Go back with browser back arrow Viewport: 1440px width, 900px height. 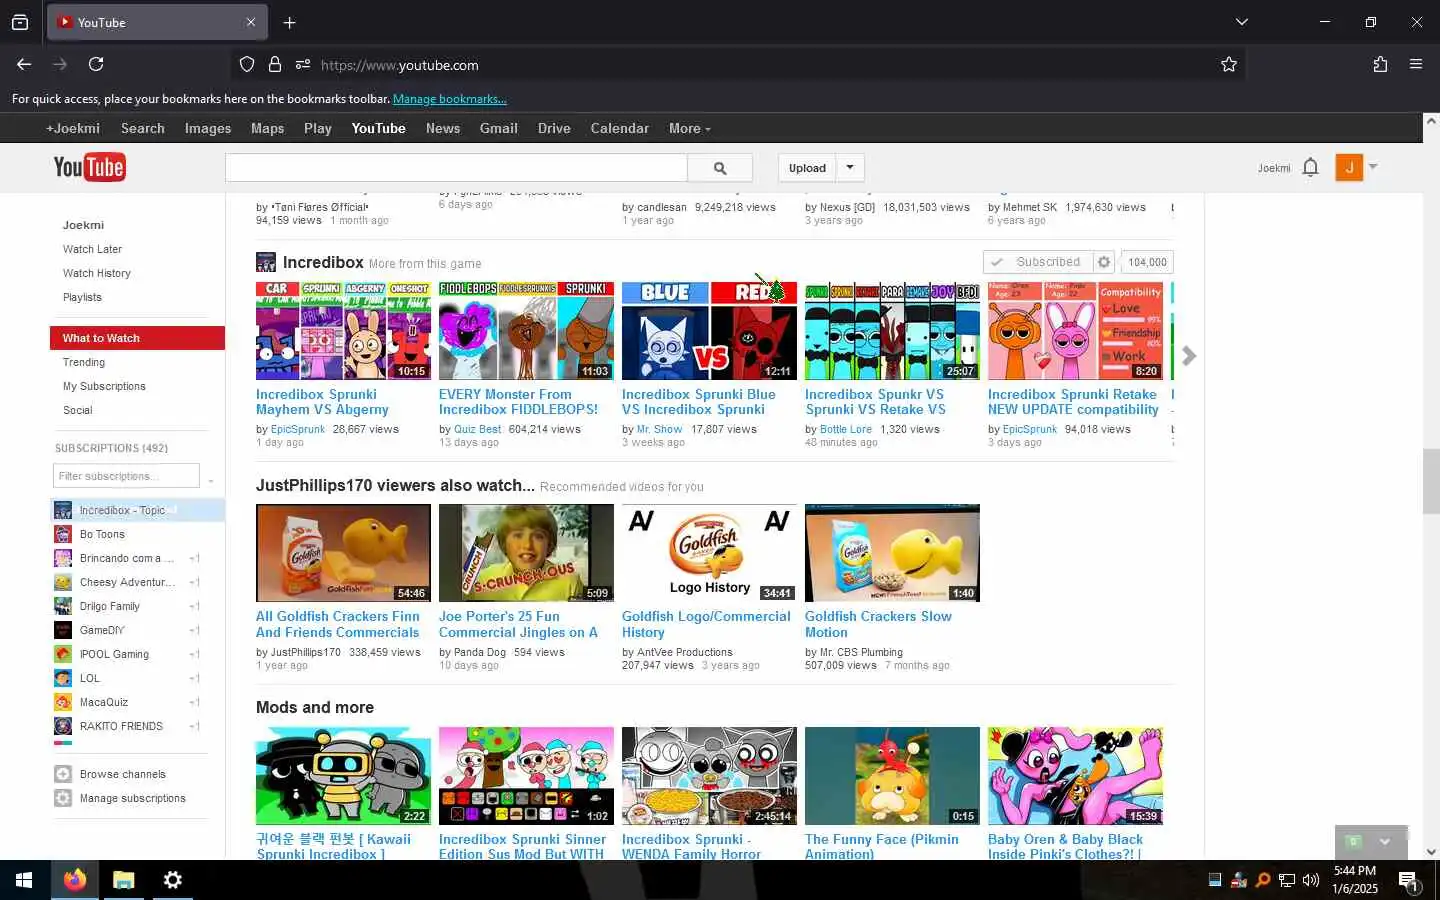pyautogui.click(x=24, y=64)
